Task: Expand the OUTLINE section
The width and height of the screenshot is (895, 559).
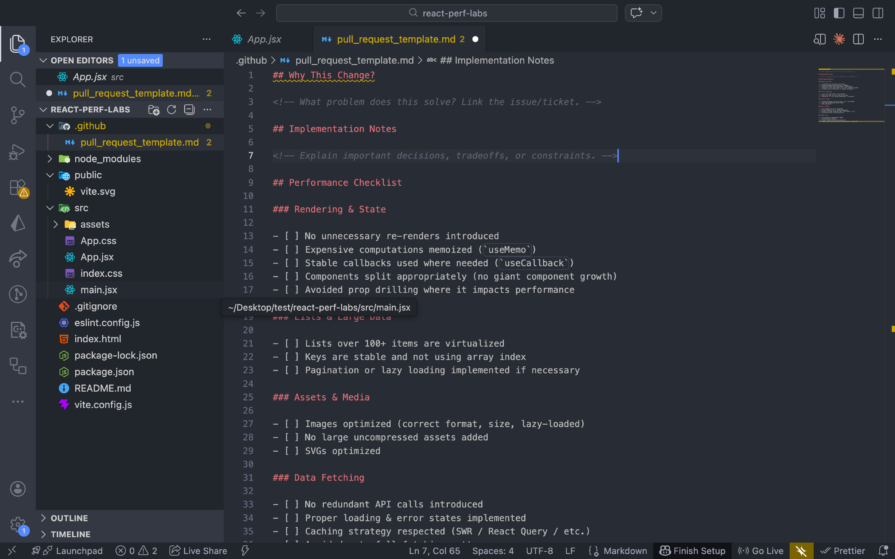Action: point(69,518)
